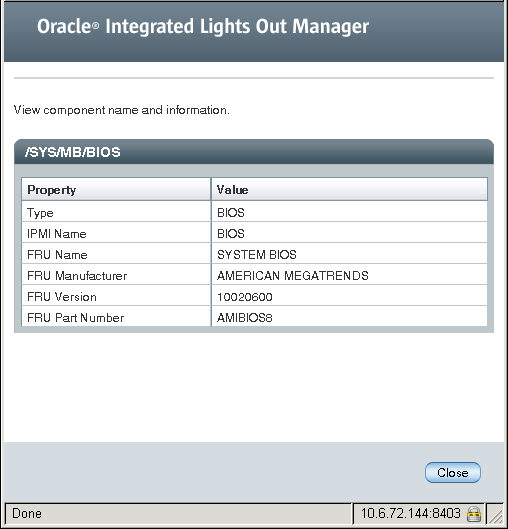Click the Value column header

[x=349, y=190]
